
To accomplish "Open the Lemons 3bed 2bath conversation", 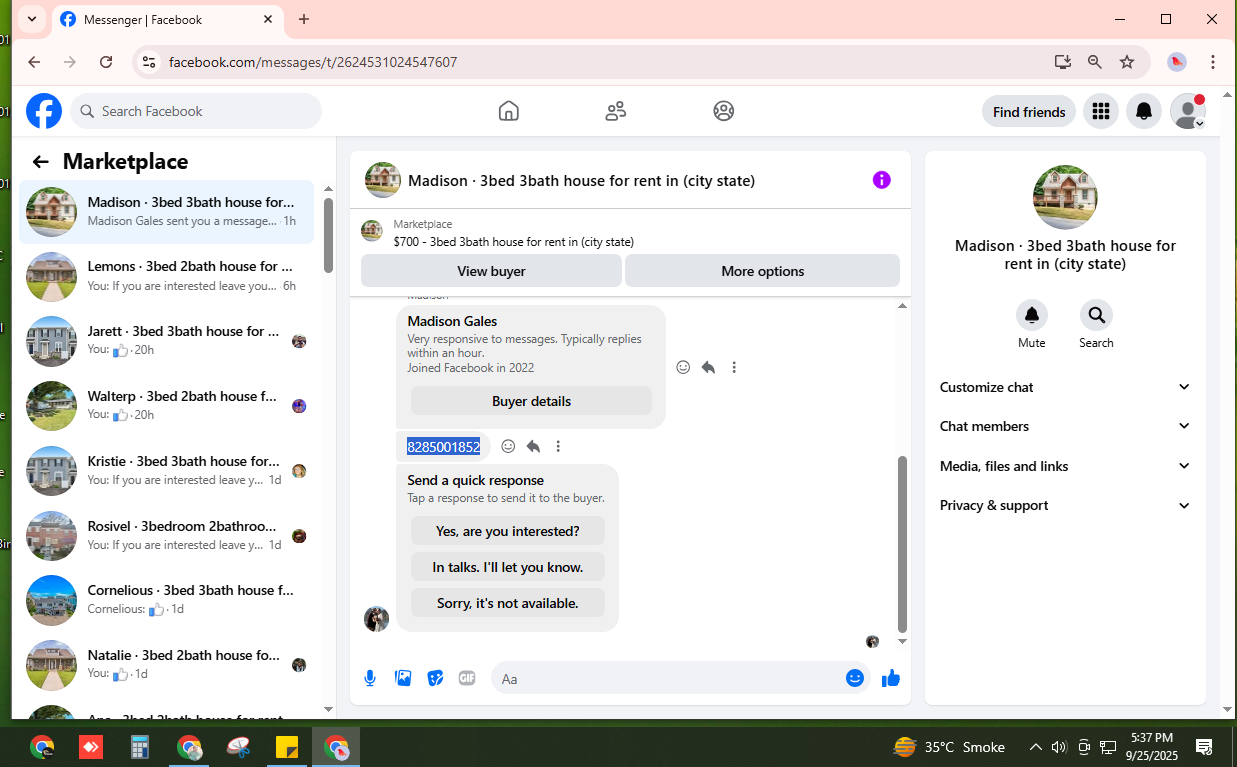I will point(167,276).
